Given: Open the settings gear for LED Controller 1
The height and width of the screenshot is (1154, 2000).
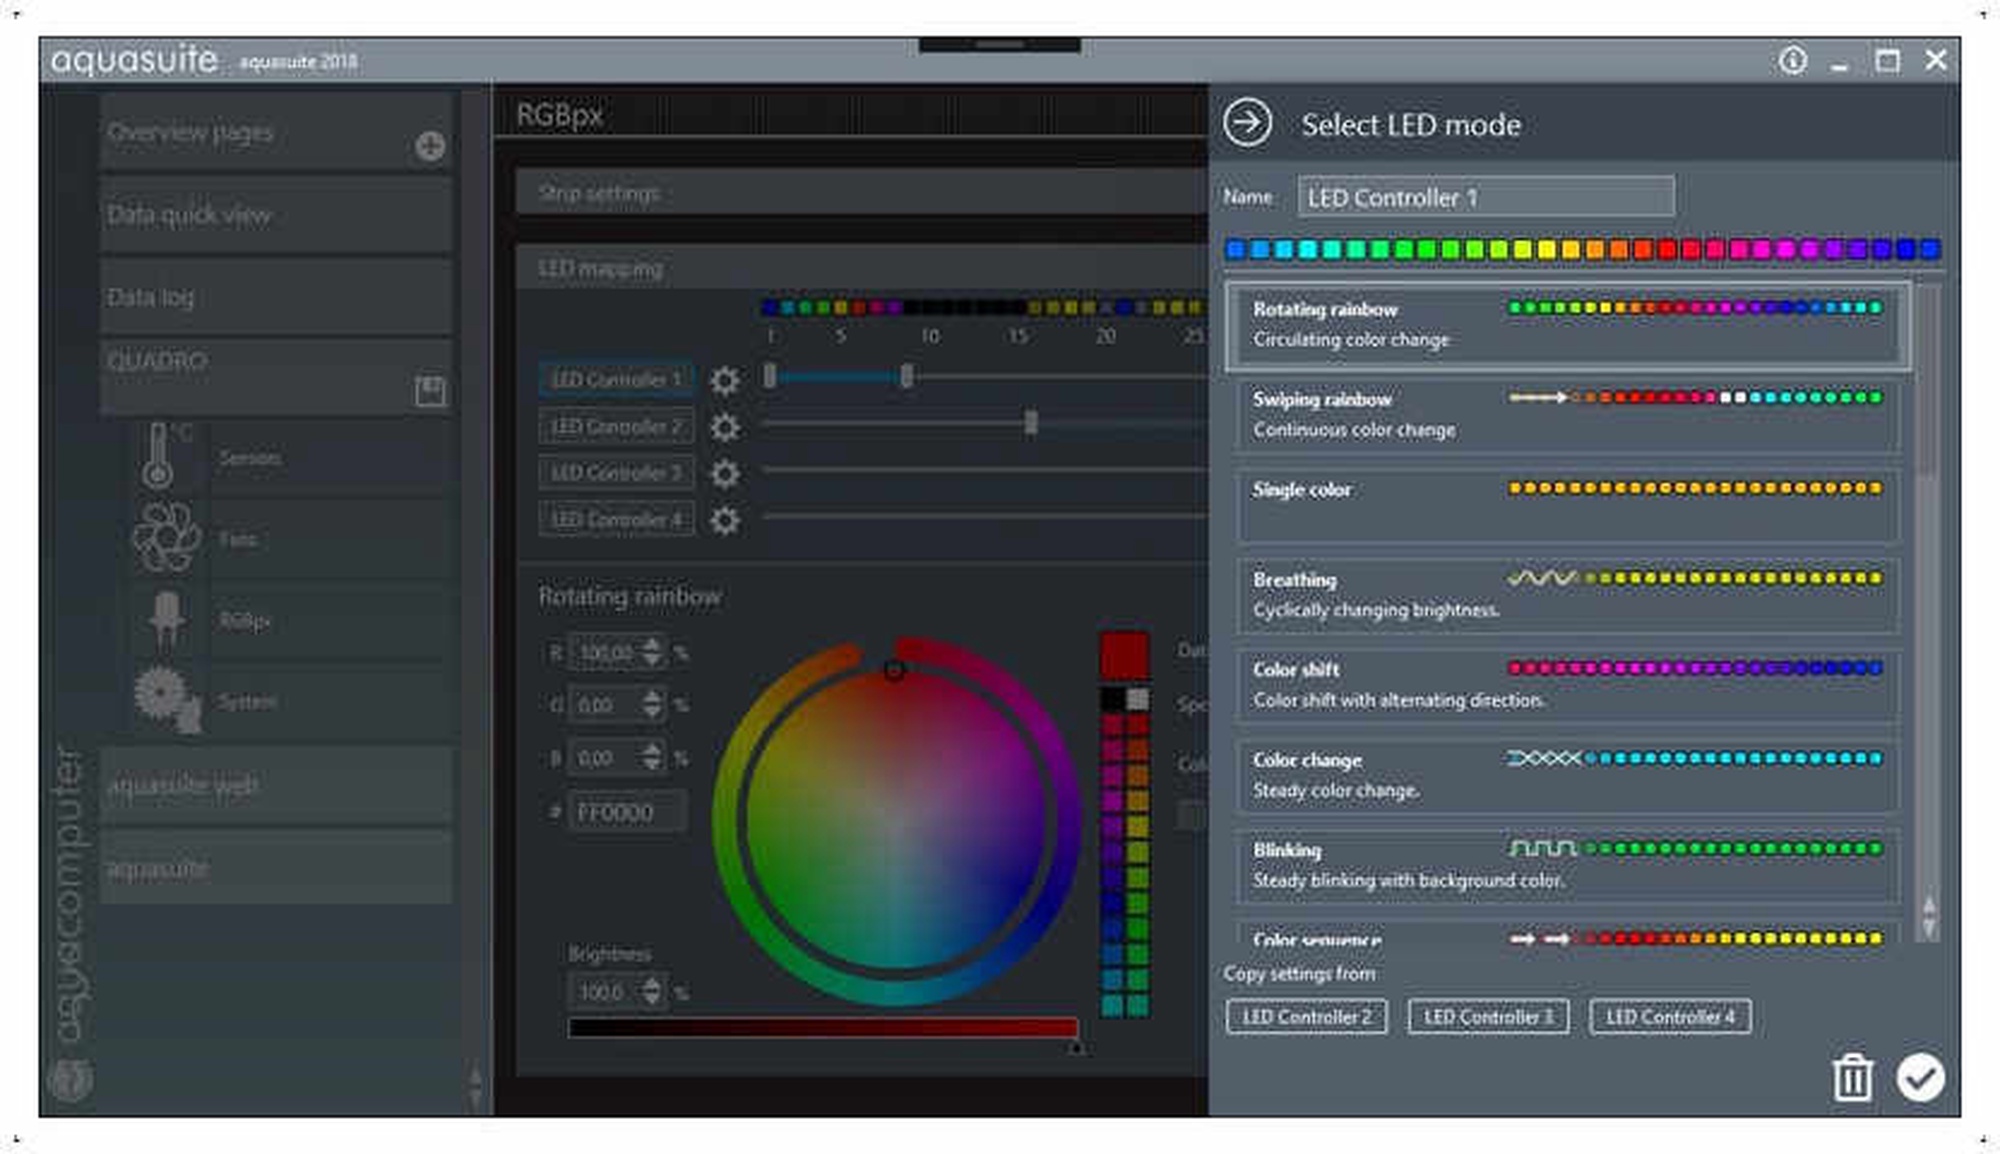Looking at the screenshot, I should tap(725, 380).
